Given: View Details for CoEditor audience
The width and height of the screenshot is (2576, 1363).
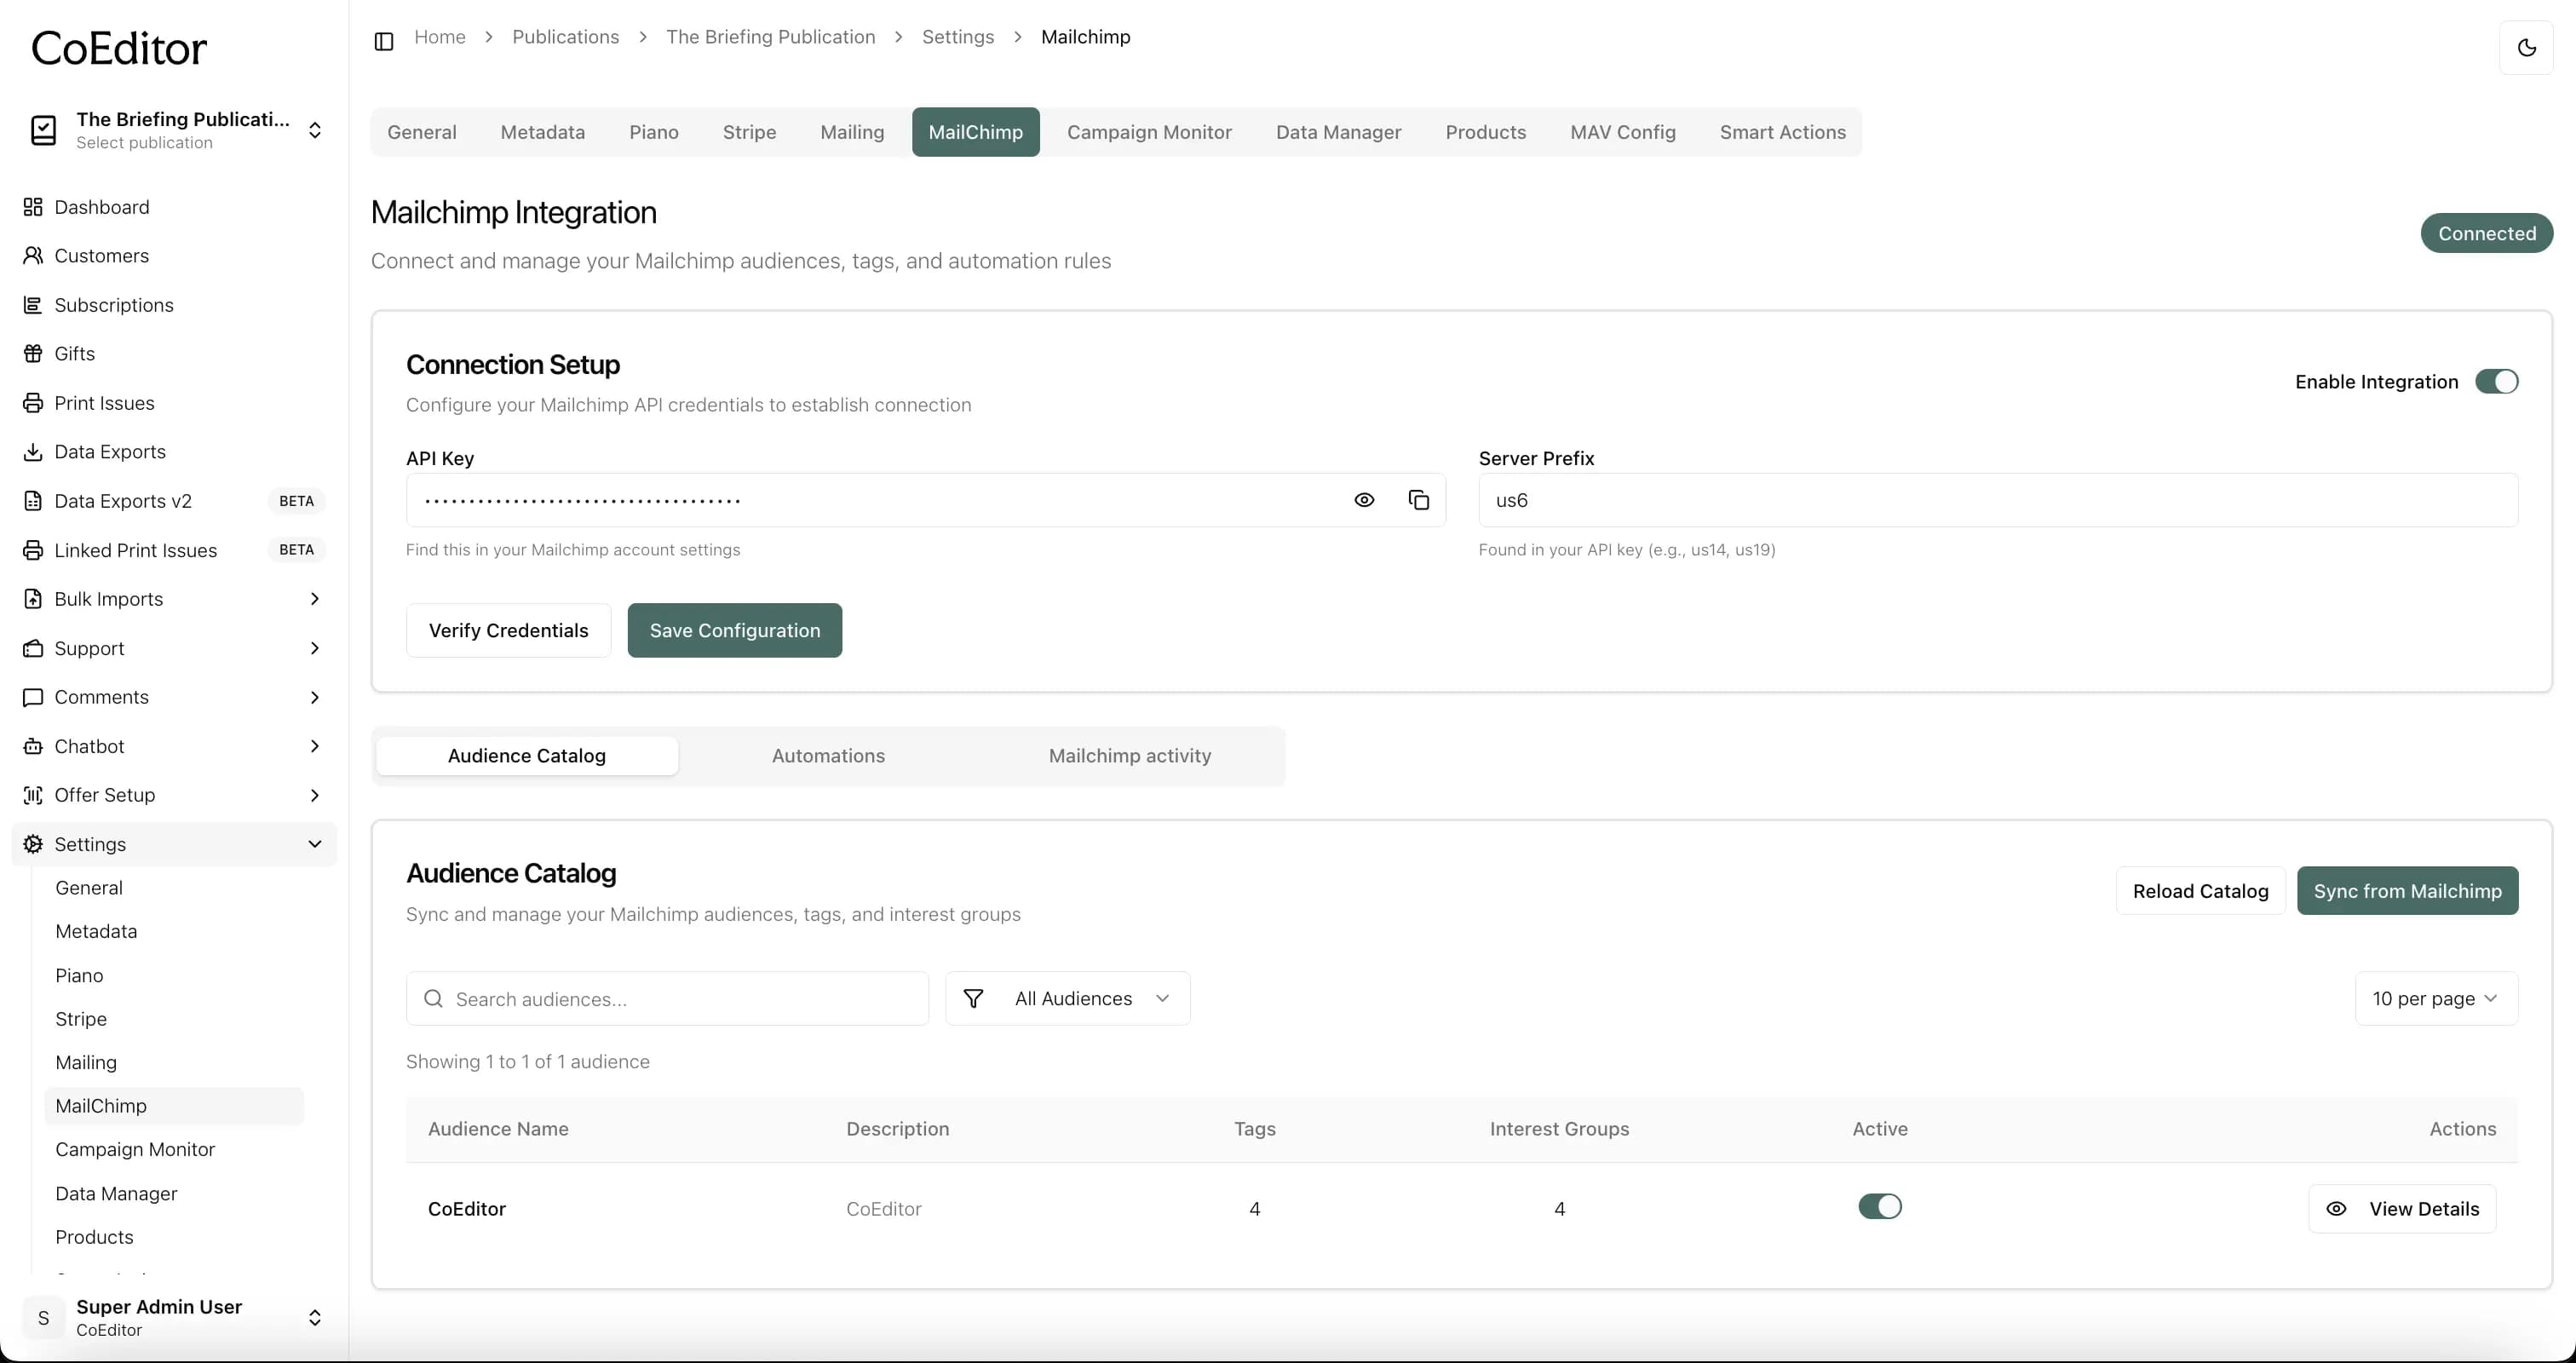Looking at the screenshot, I should point(2402,1208).
